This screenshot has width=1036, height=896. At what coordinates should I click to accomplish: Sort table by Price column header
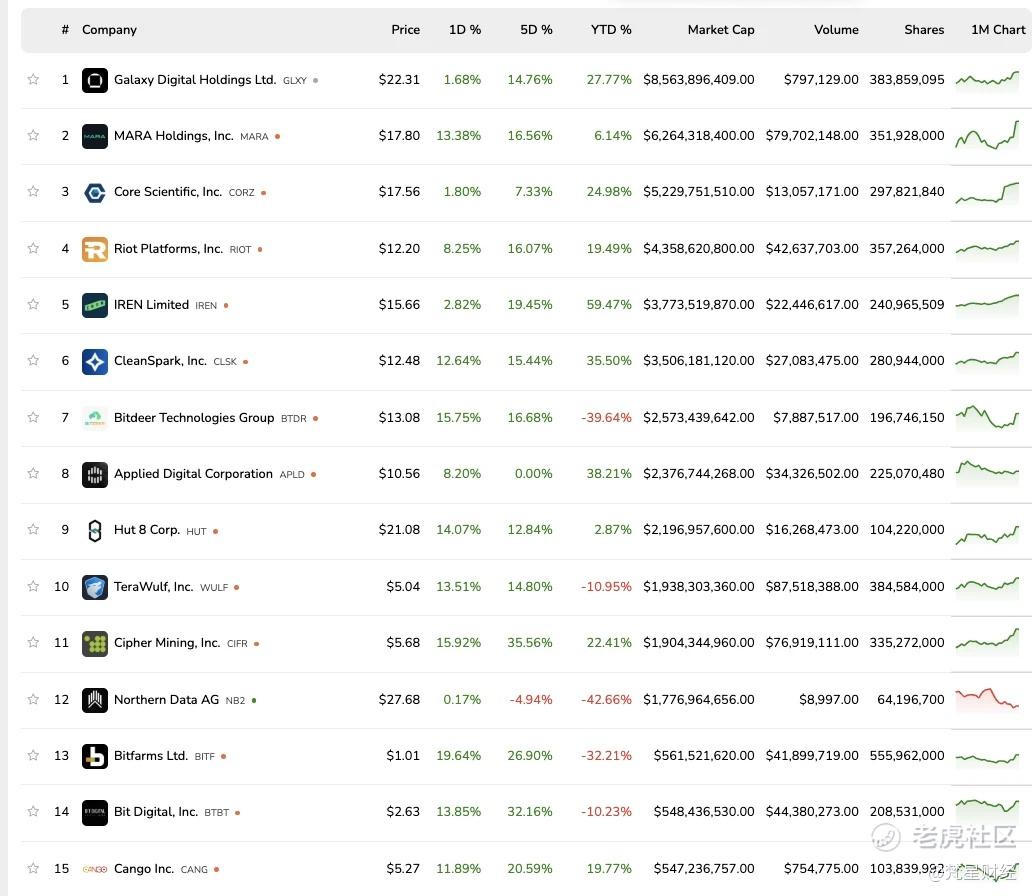coord(405,30)
